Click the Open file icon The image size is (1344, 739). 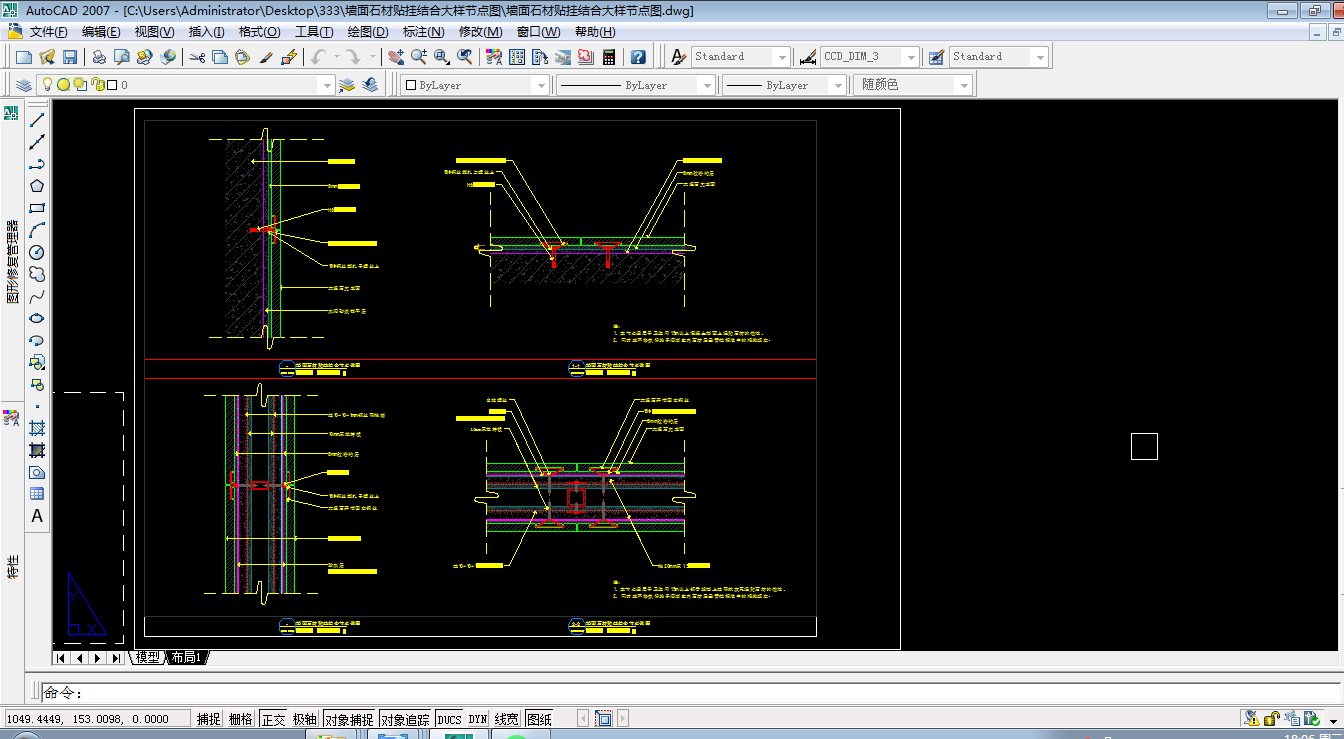tap(47, 57)
